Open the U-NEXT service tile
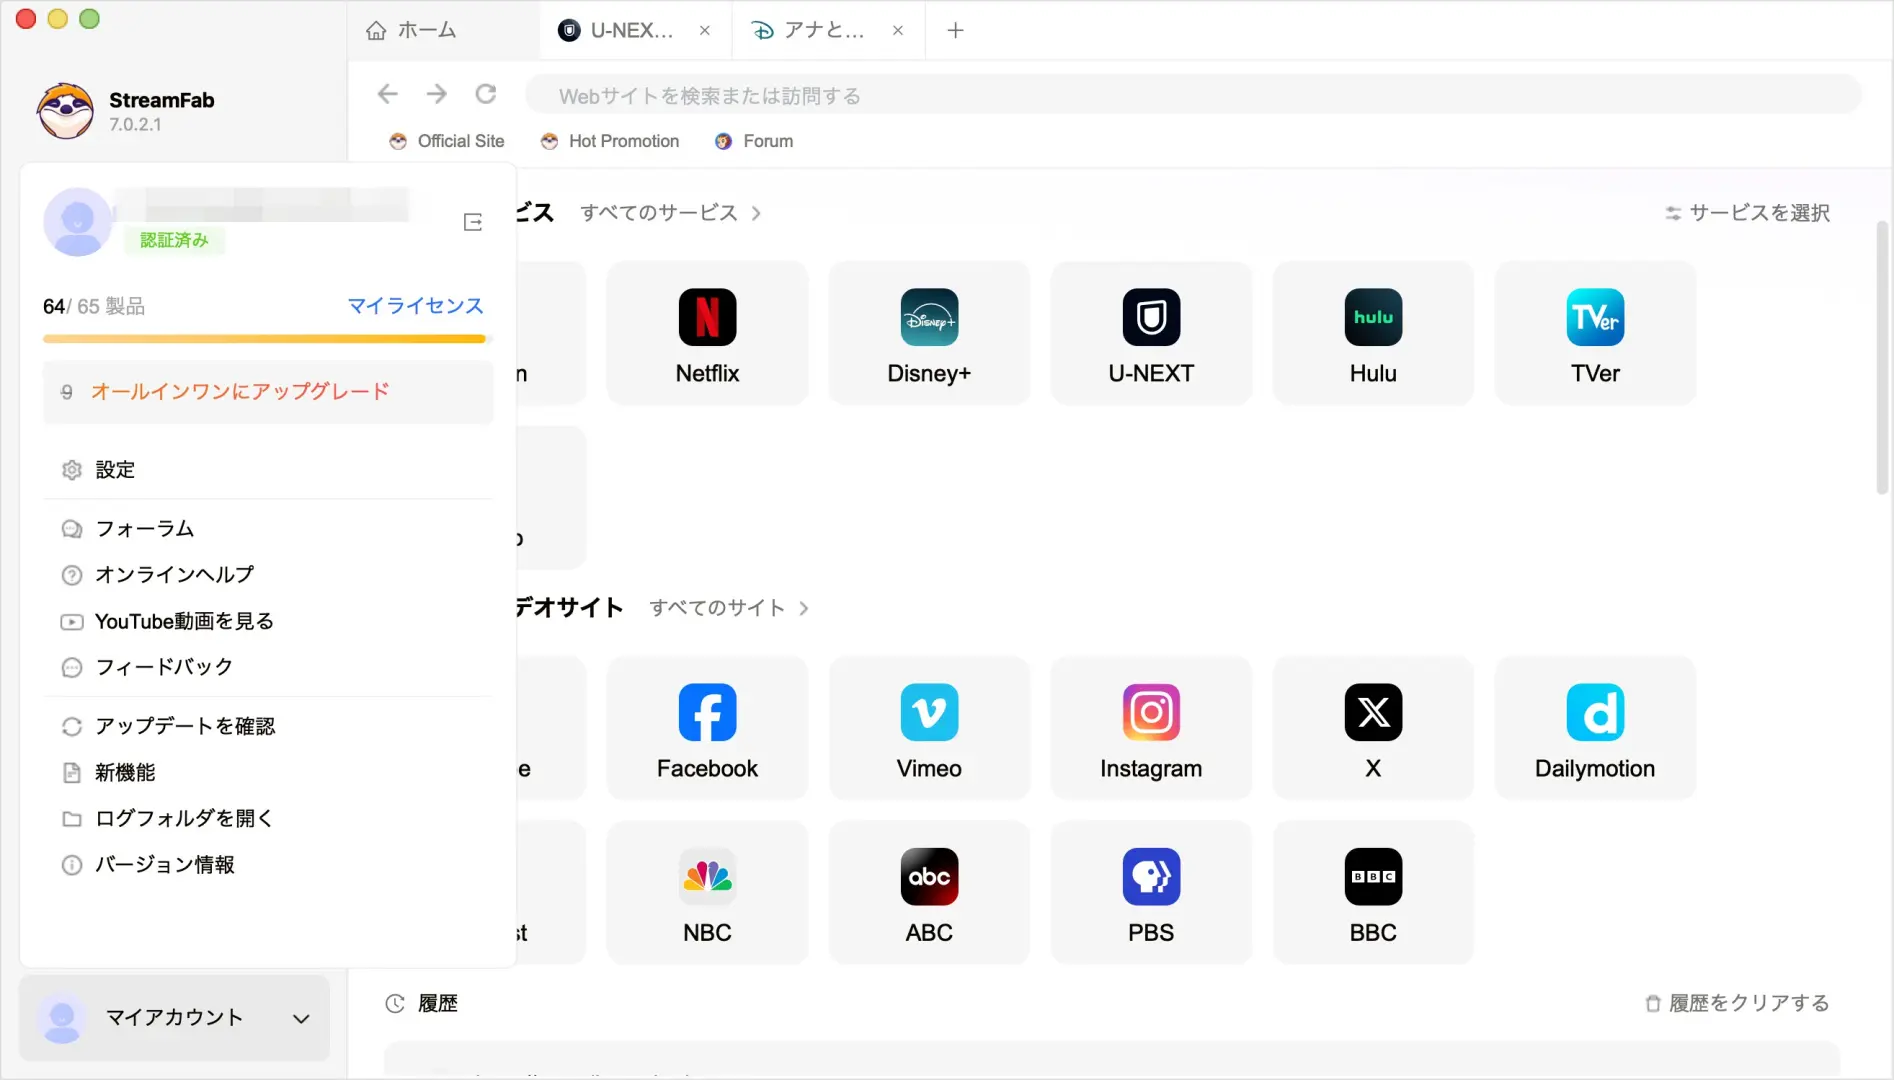1894x1080 pixels. tap(1151, 333)
